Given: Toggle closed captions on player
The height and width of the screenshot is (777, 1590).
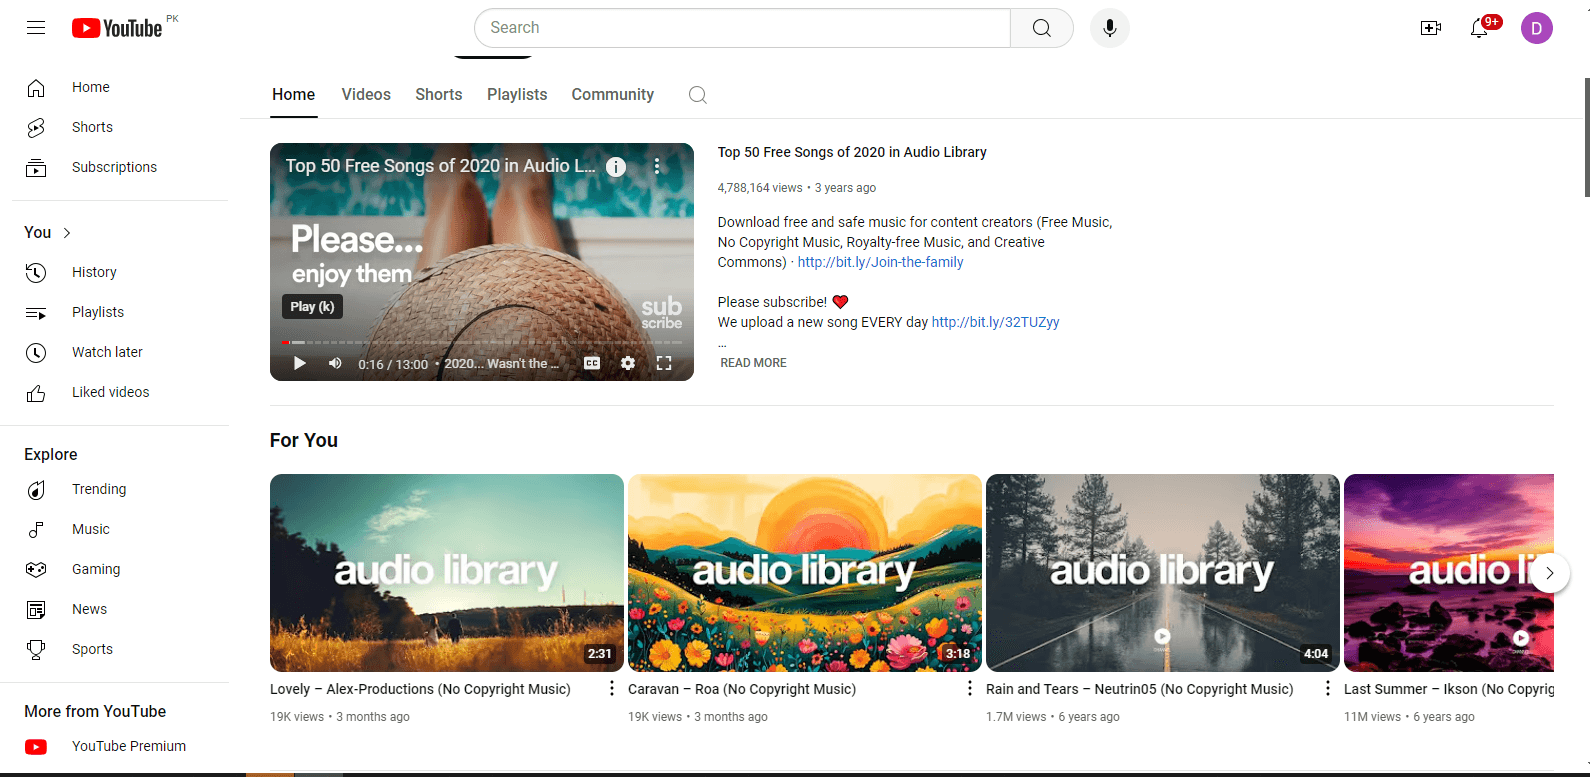Looking at the screenshot, I should coord(592,363).
